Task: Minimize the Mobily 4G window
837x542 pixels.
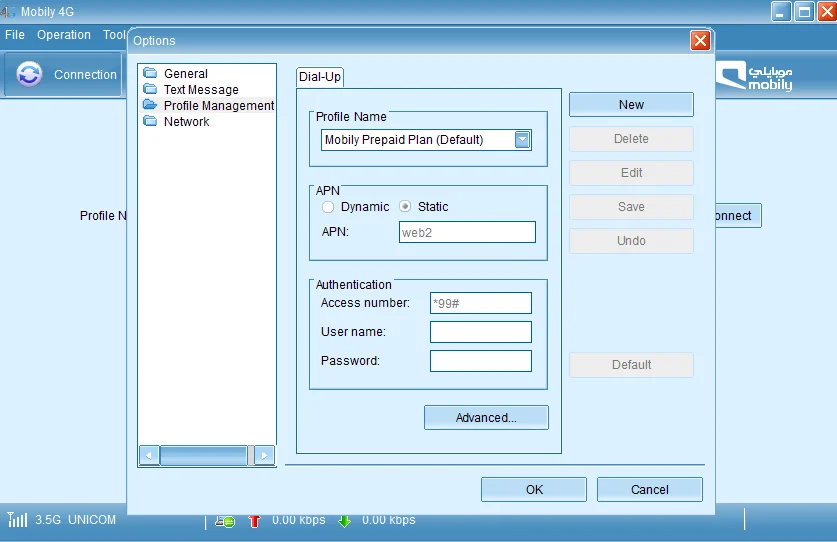Action: click(780, 12)
